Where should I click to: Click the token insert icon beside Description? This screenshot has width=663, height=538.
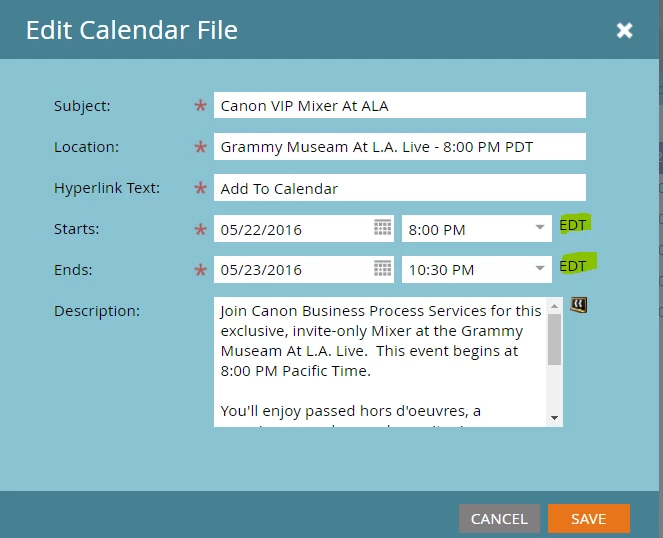pos(578,305)
